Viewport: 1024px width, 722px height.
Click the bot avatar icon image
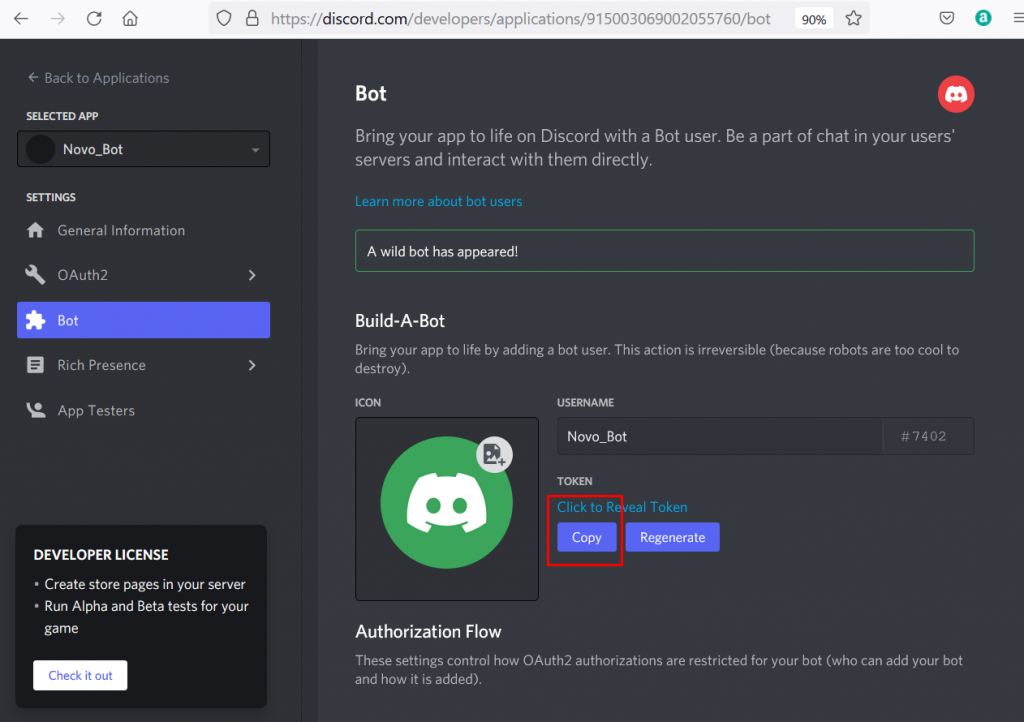coord(447,502)
